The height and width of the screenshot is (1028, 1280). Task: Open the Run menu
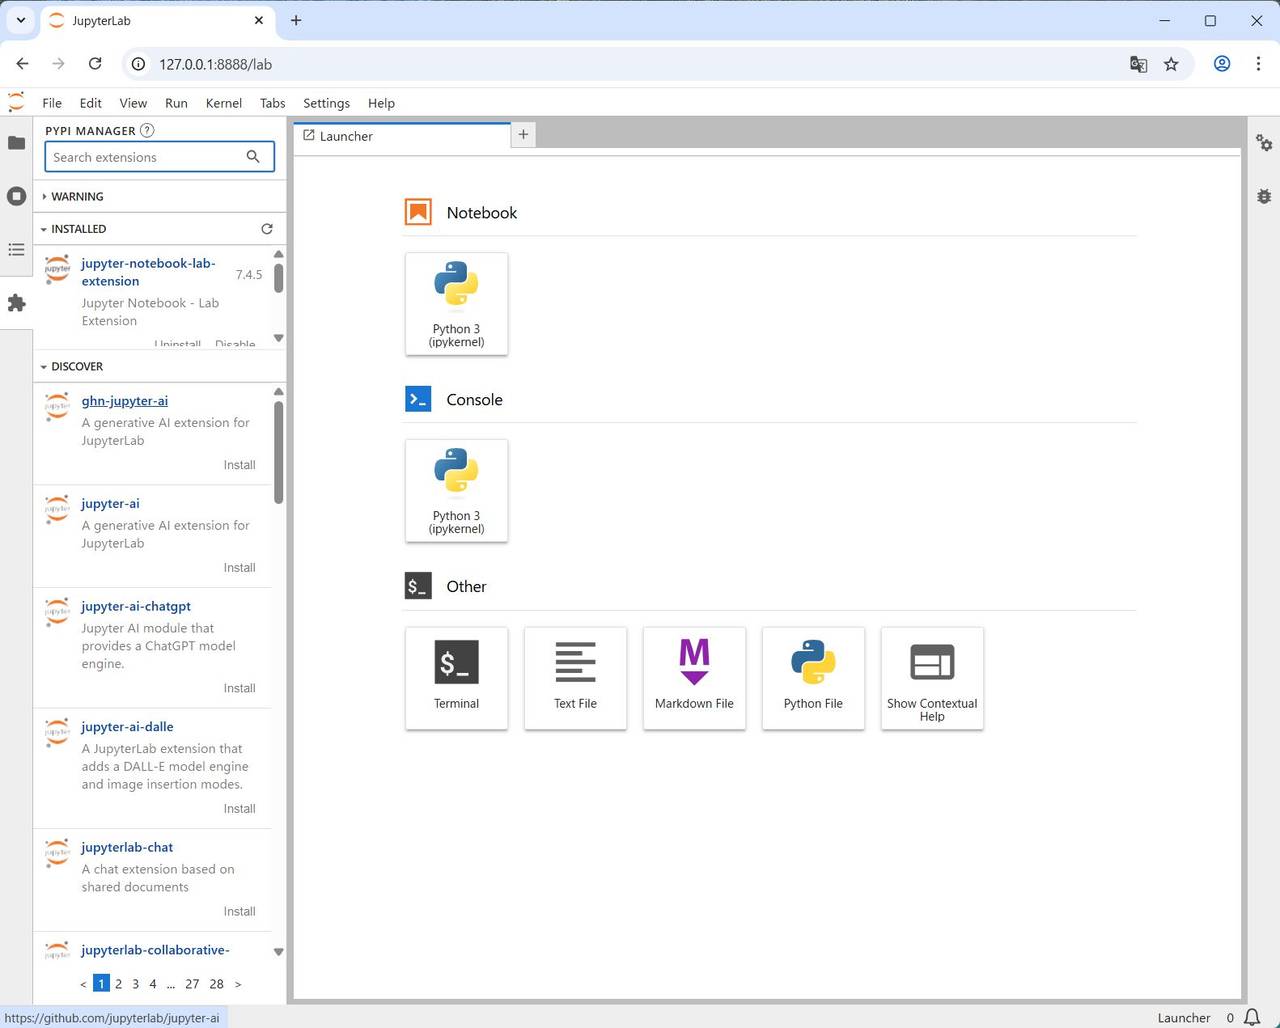(x=176, y=103)
